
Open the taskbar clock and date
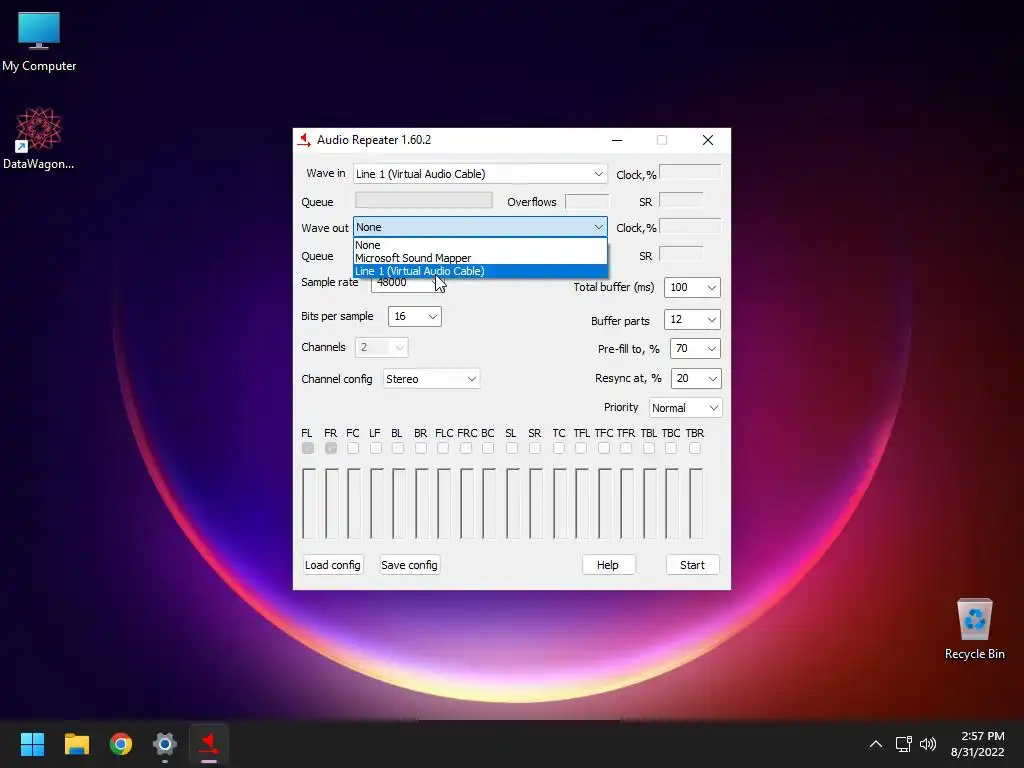coord(977,744)
